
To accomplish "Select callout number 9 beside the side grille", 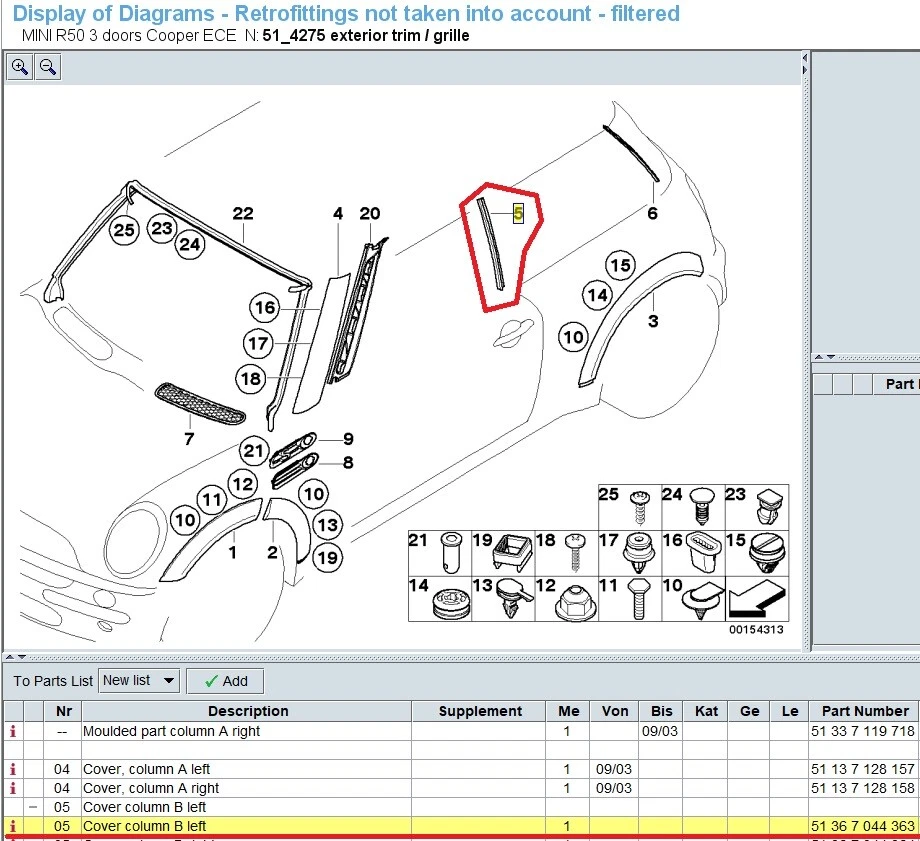I will [349, 439].
